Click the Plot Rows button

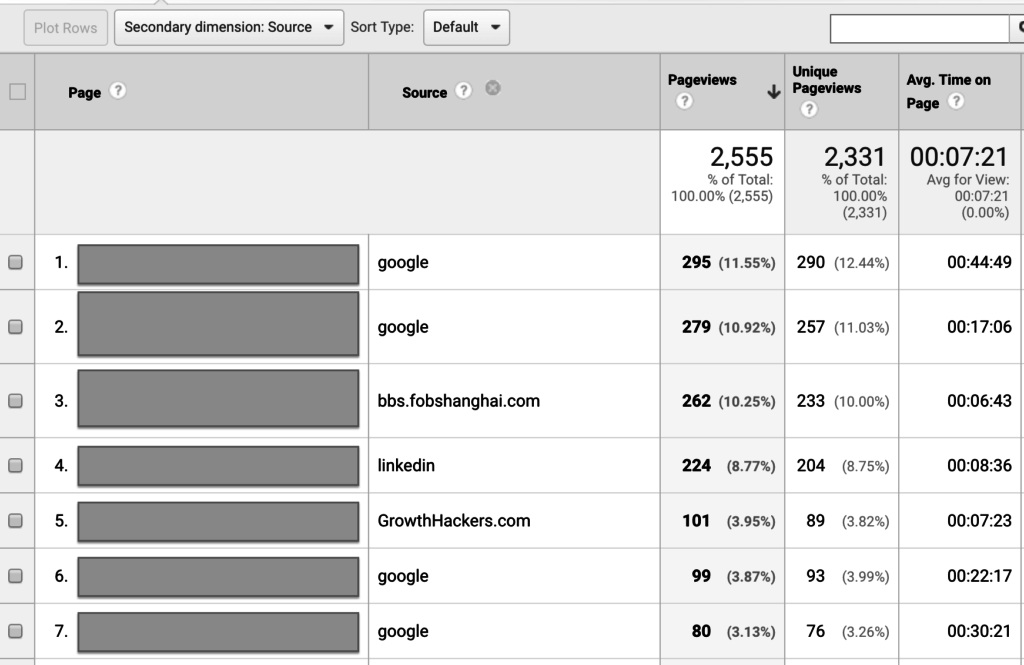65,28
